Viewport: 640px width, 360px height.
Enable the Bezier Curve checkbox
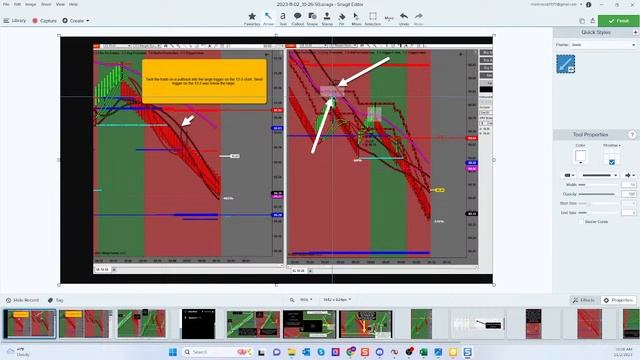[581, 222]
